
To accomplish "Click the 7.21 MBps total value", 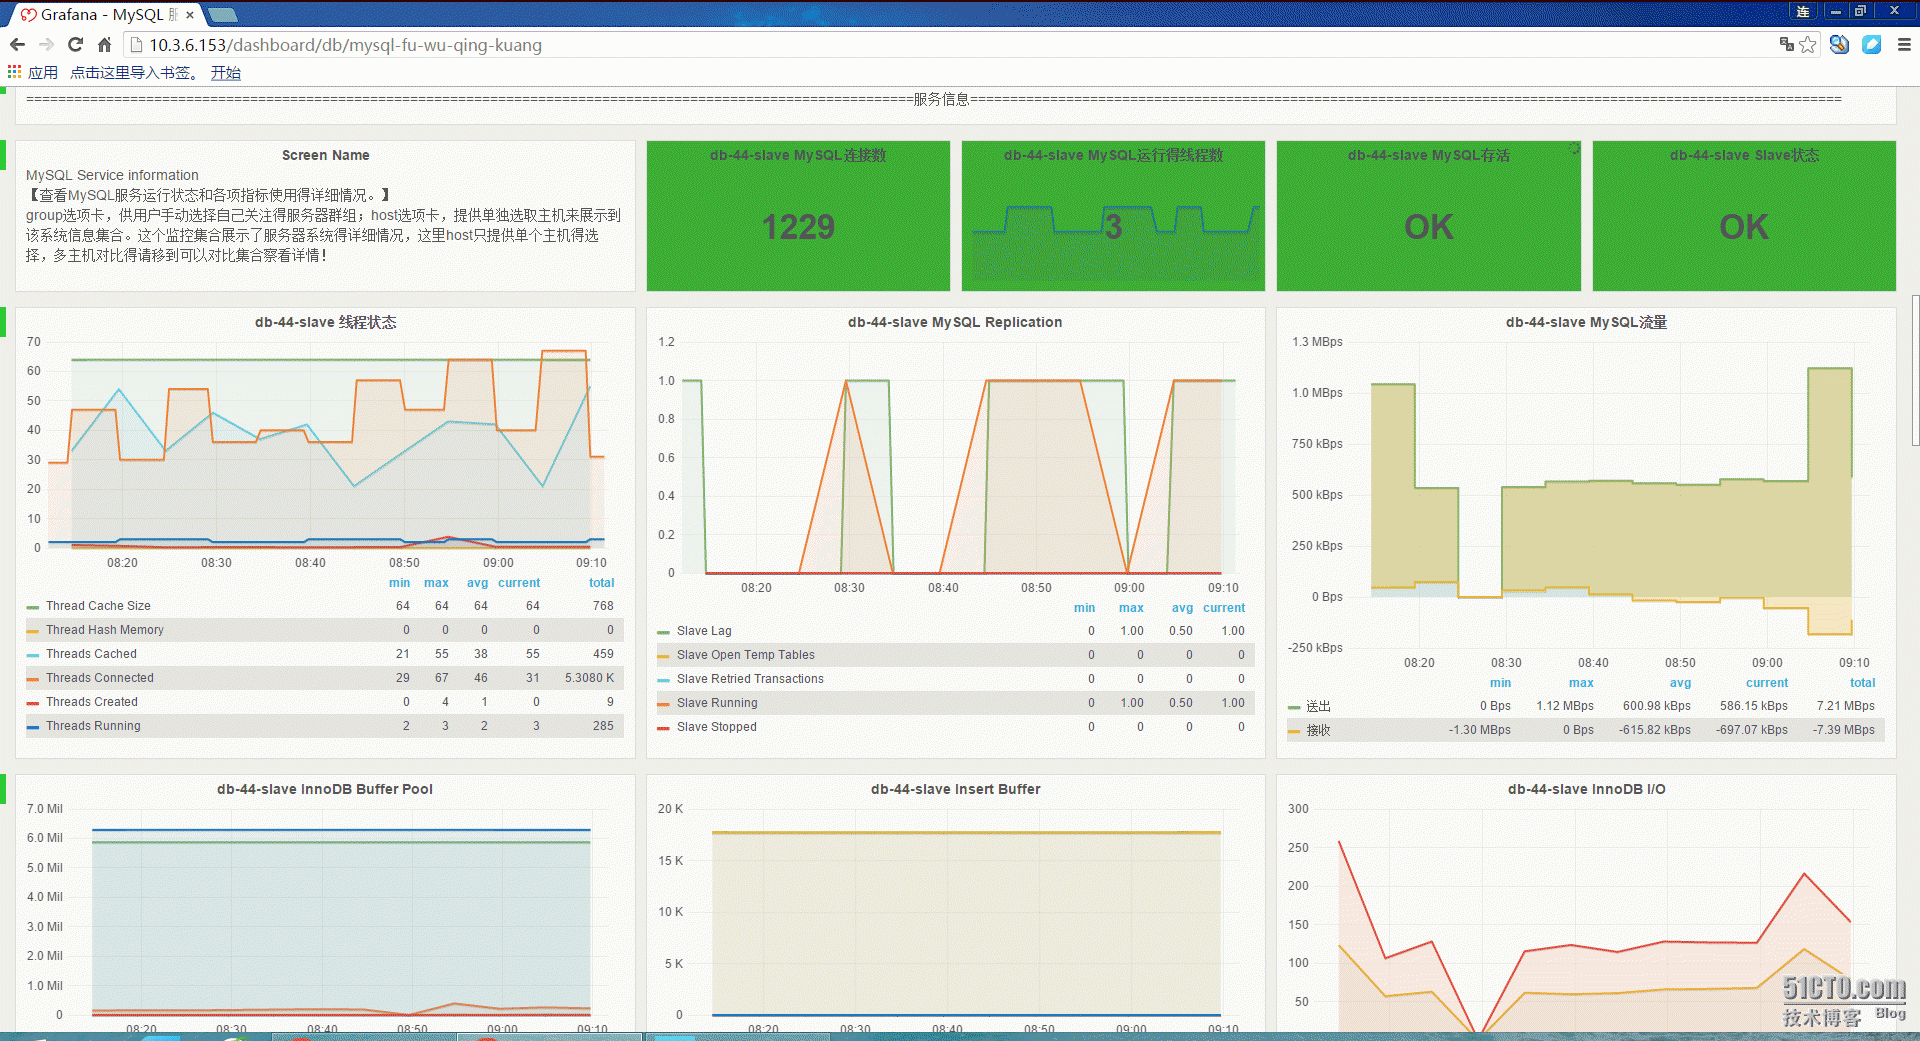I will [x=1845, y=706].
